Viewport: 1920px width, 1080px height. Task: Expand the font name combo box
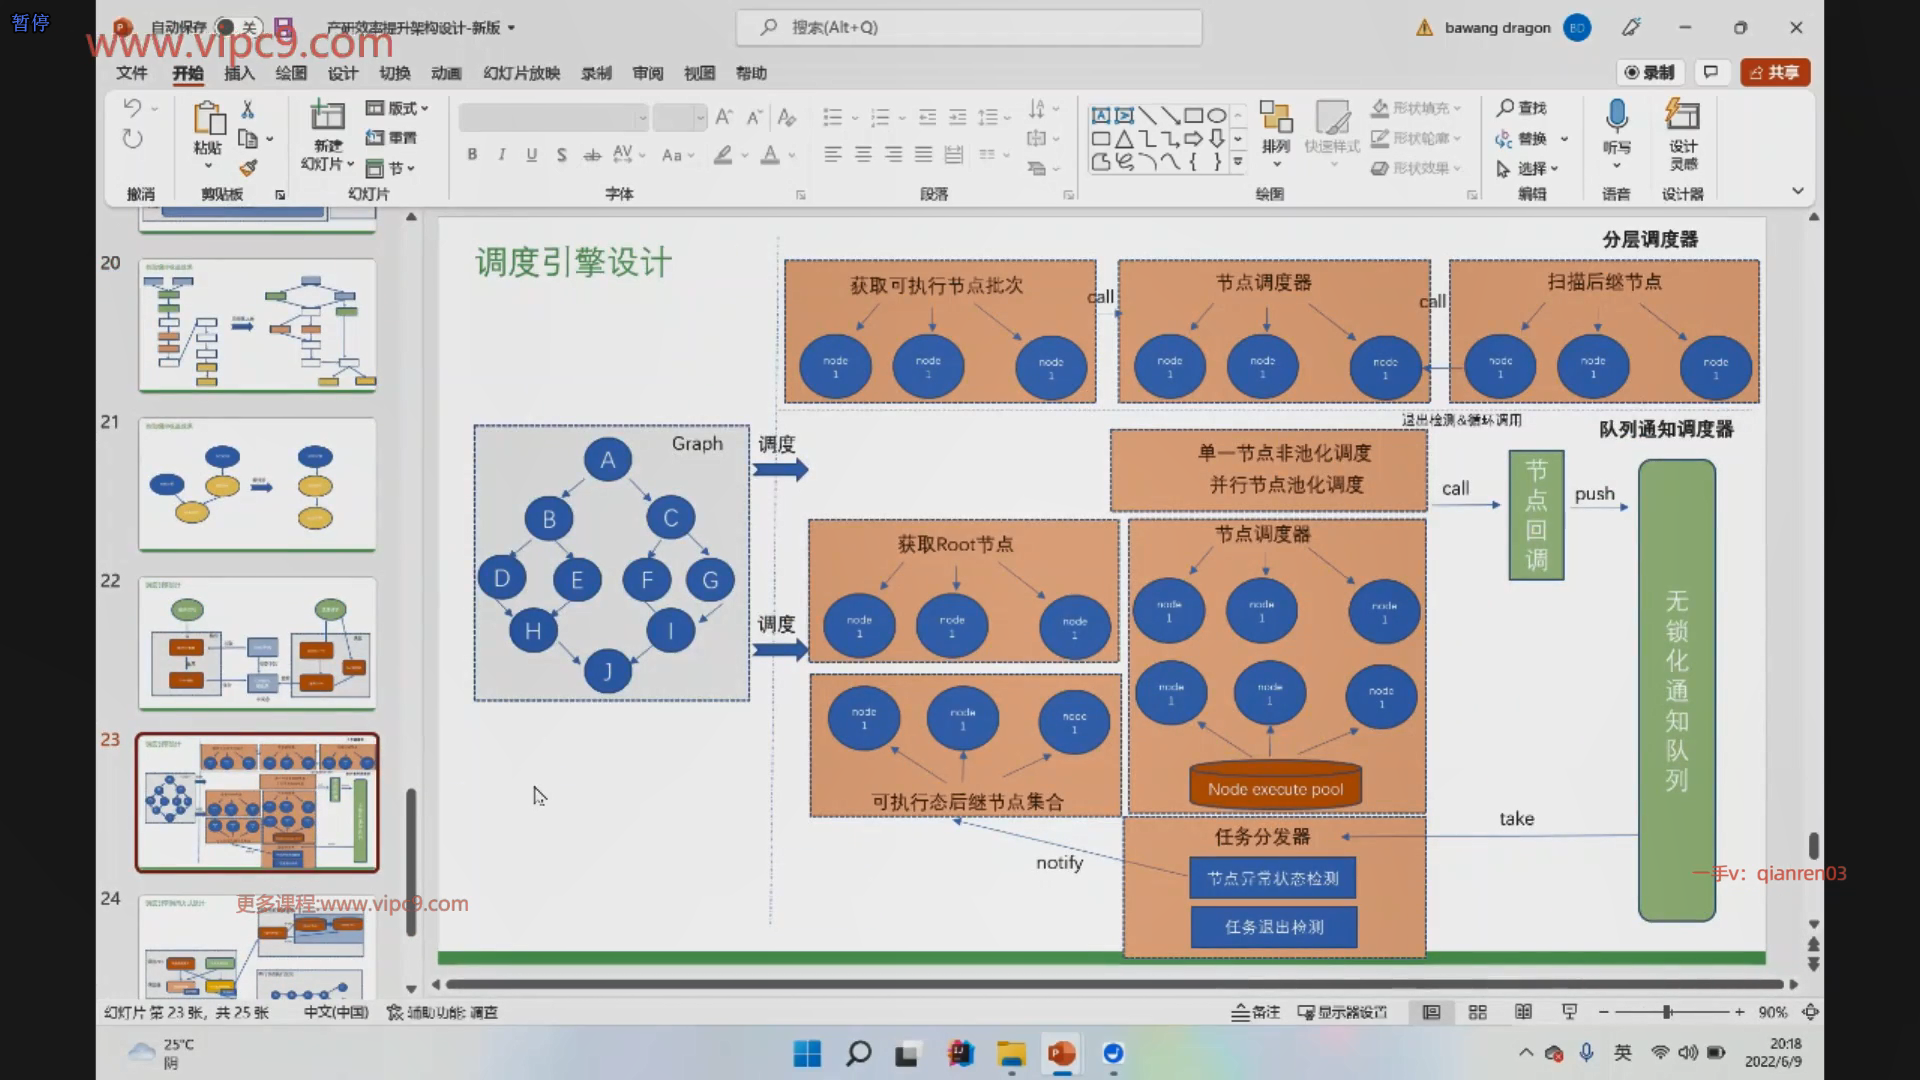[642, 118]
